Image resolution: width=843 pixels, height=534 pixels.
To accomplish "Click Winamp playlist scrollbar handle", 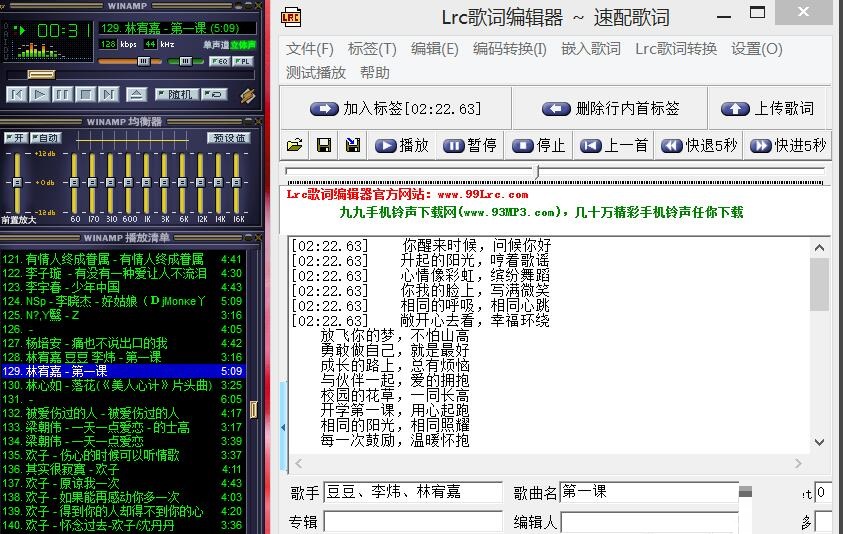I will (x=253, y=410).
